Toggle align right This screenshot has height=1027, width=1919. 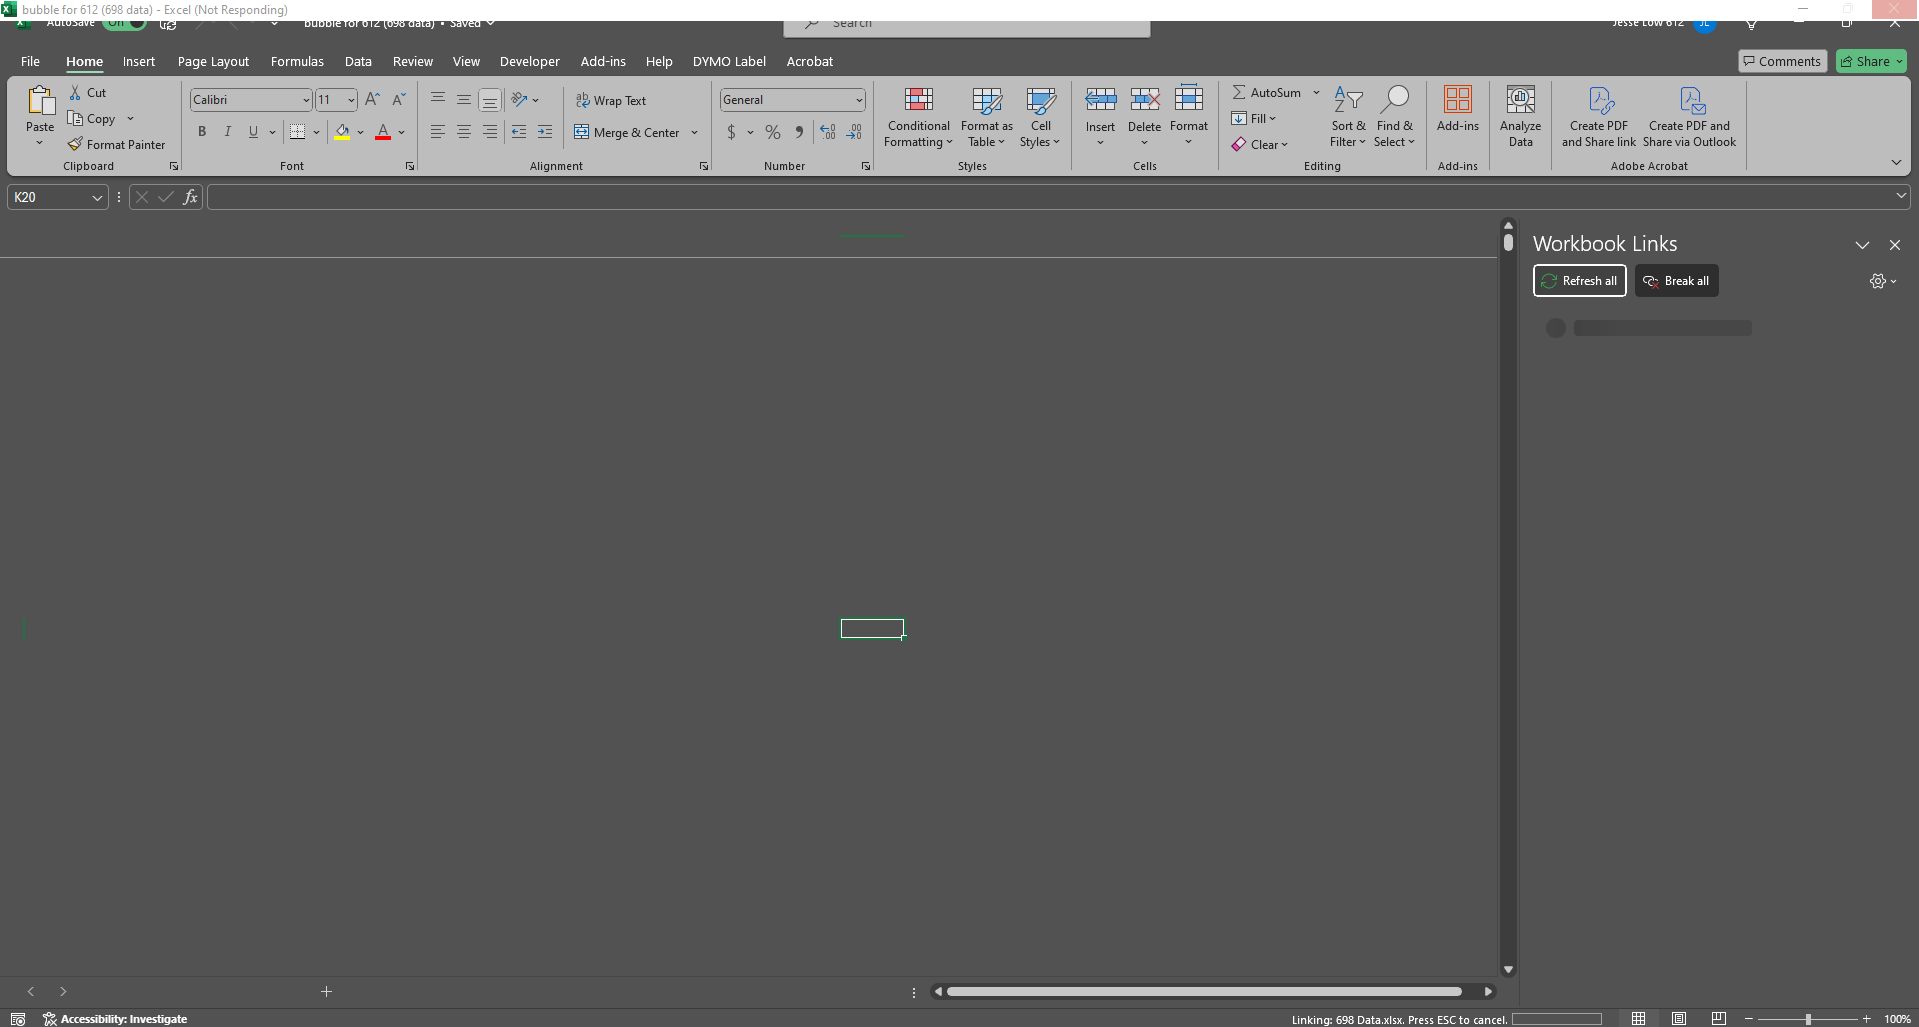pos(490,132)
